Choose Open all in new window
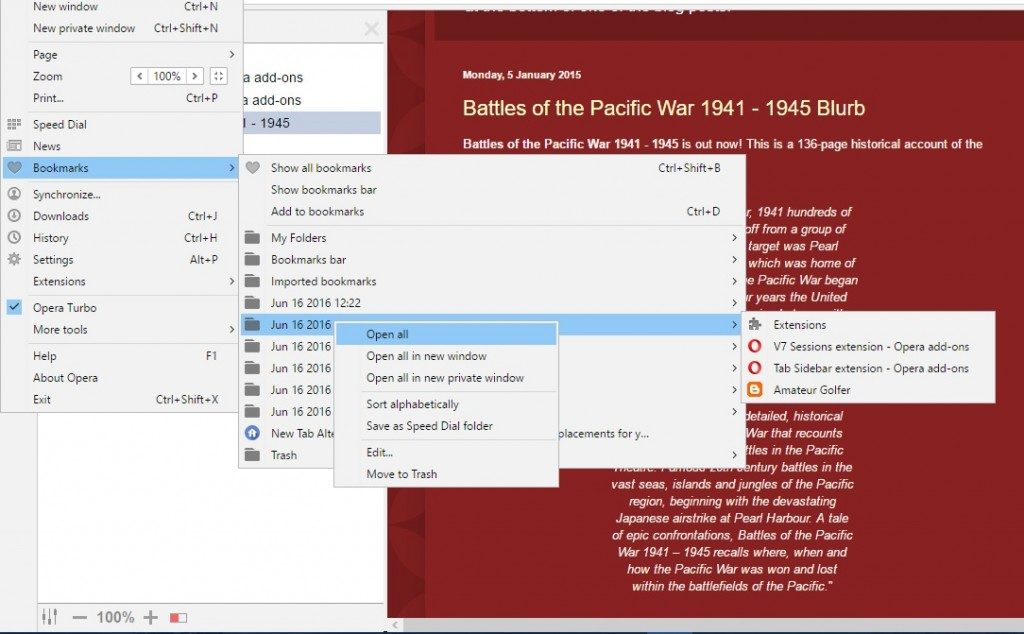This screenshot has width=1024, height=634. point(446,356)
